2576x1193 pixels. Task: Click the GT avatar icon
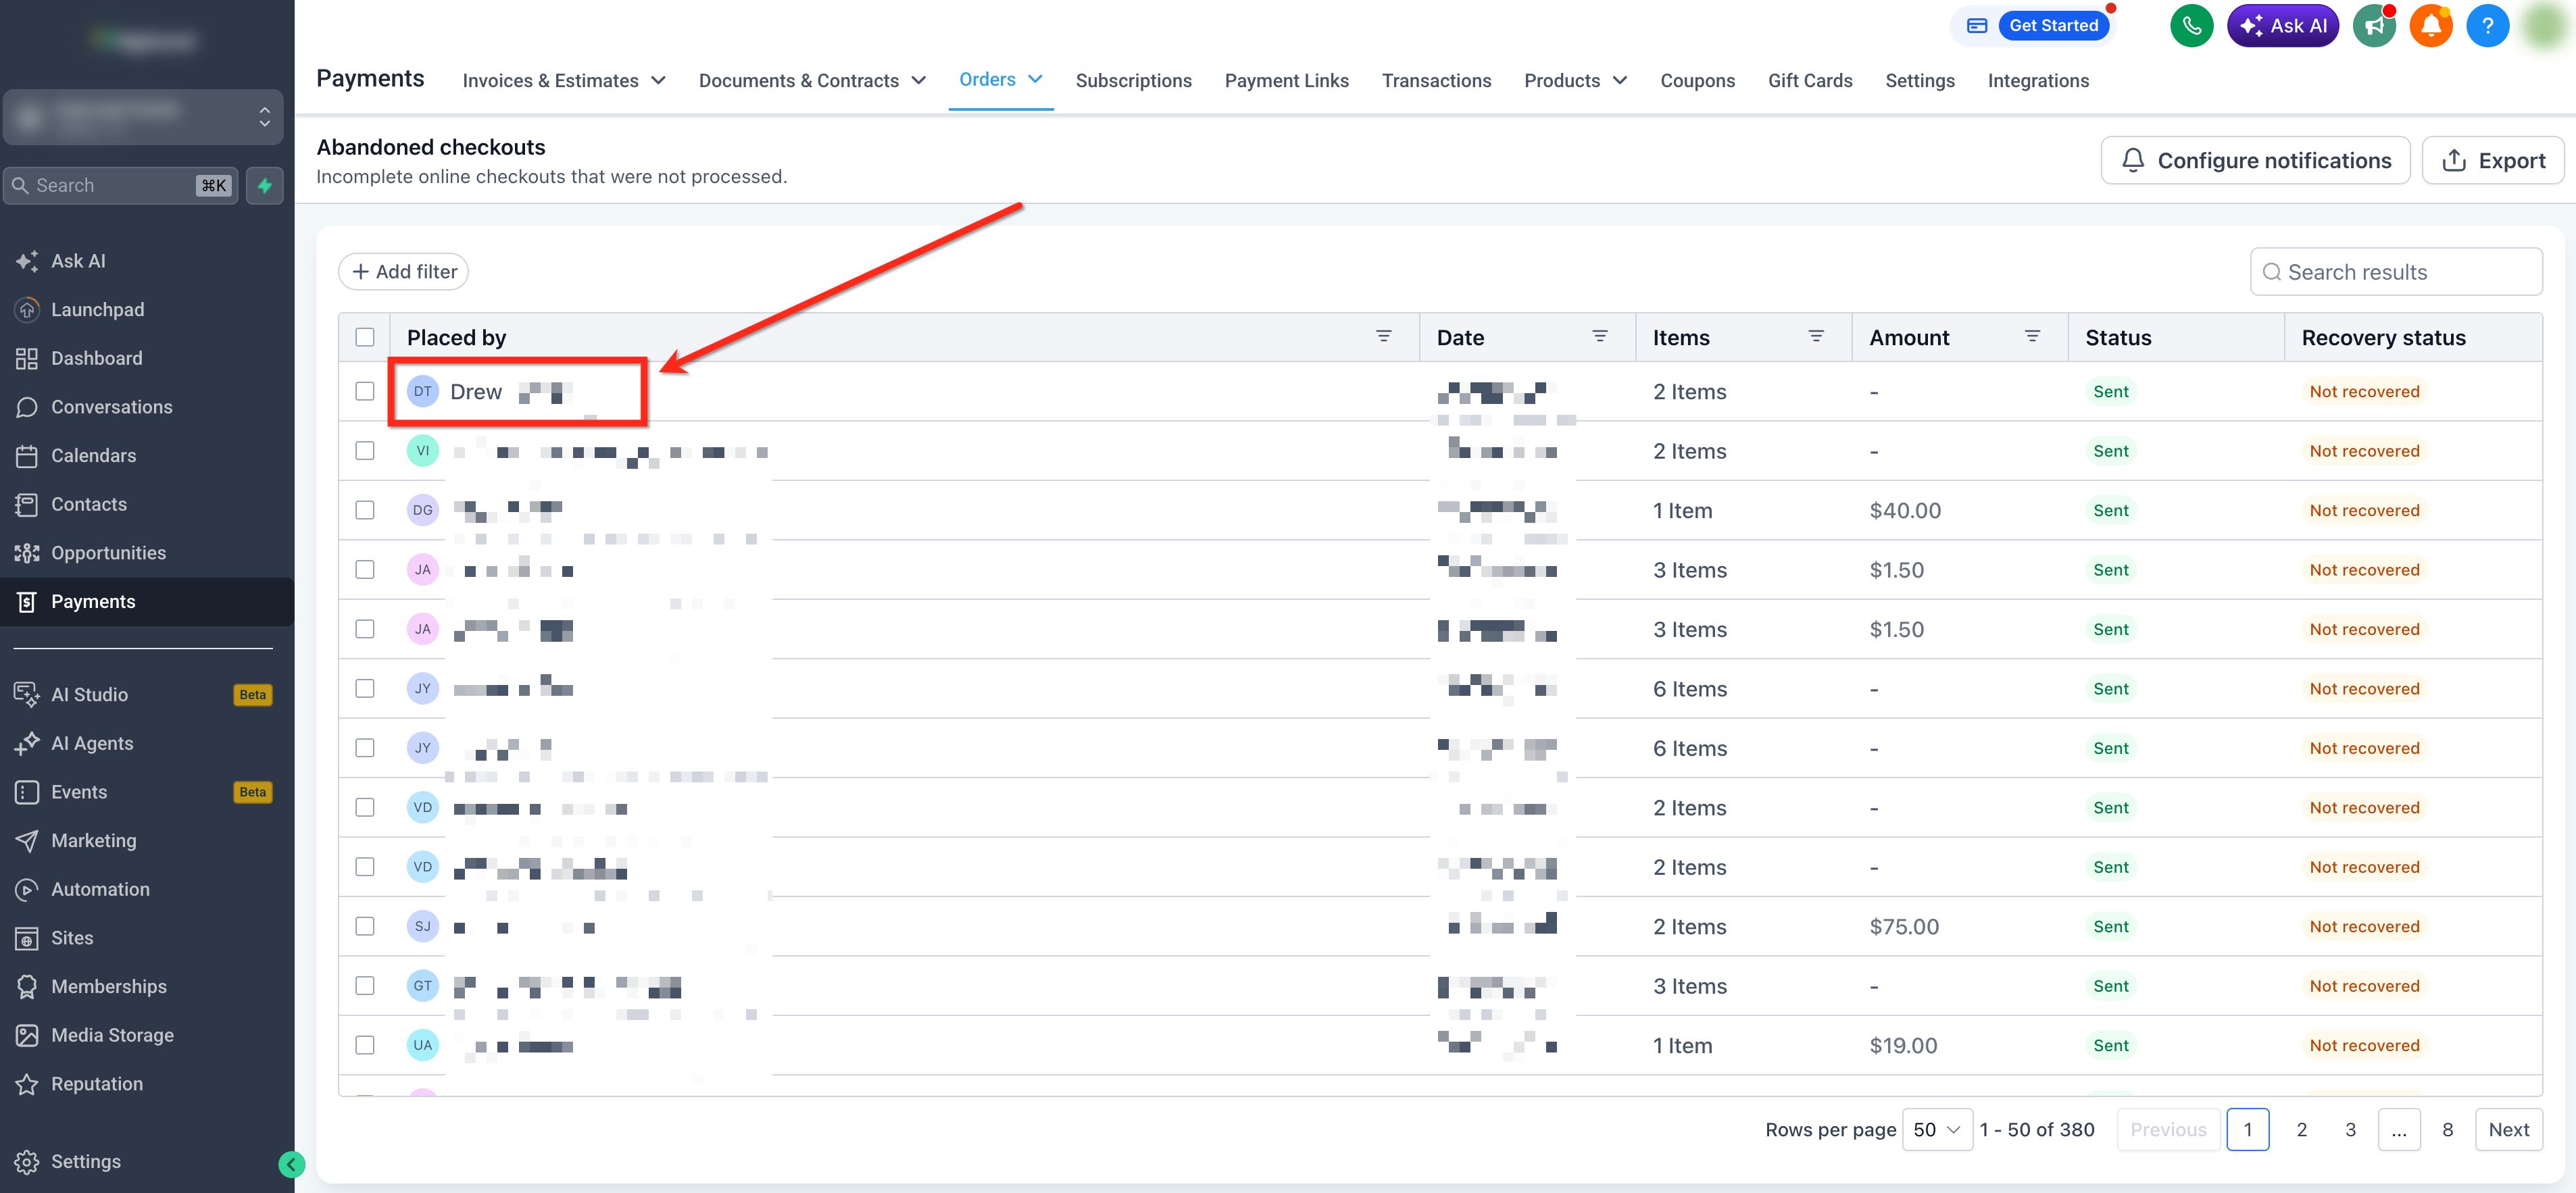click(423, 986)
